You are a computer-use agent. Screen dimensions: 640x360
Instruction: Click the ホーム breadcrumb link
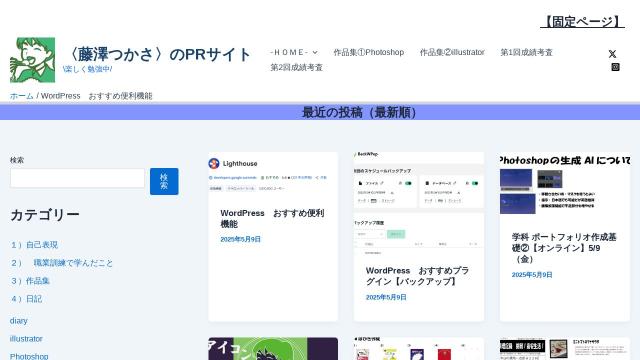point(22,96)
